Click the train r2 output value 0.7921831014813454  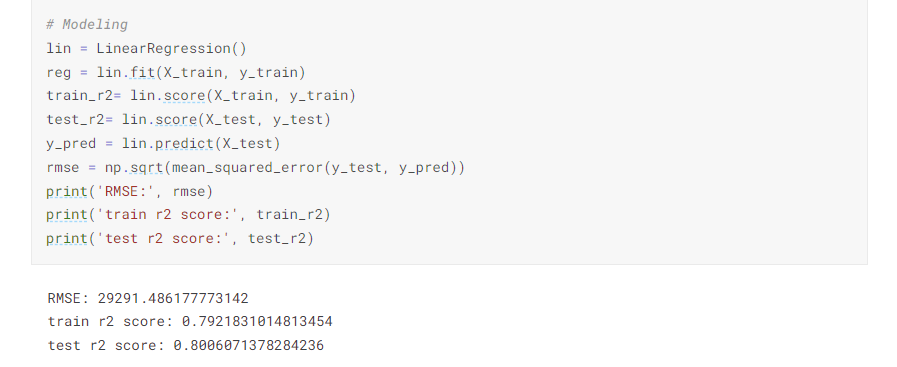tap(257, 321)
